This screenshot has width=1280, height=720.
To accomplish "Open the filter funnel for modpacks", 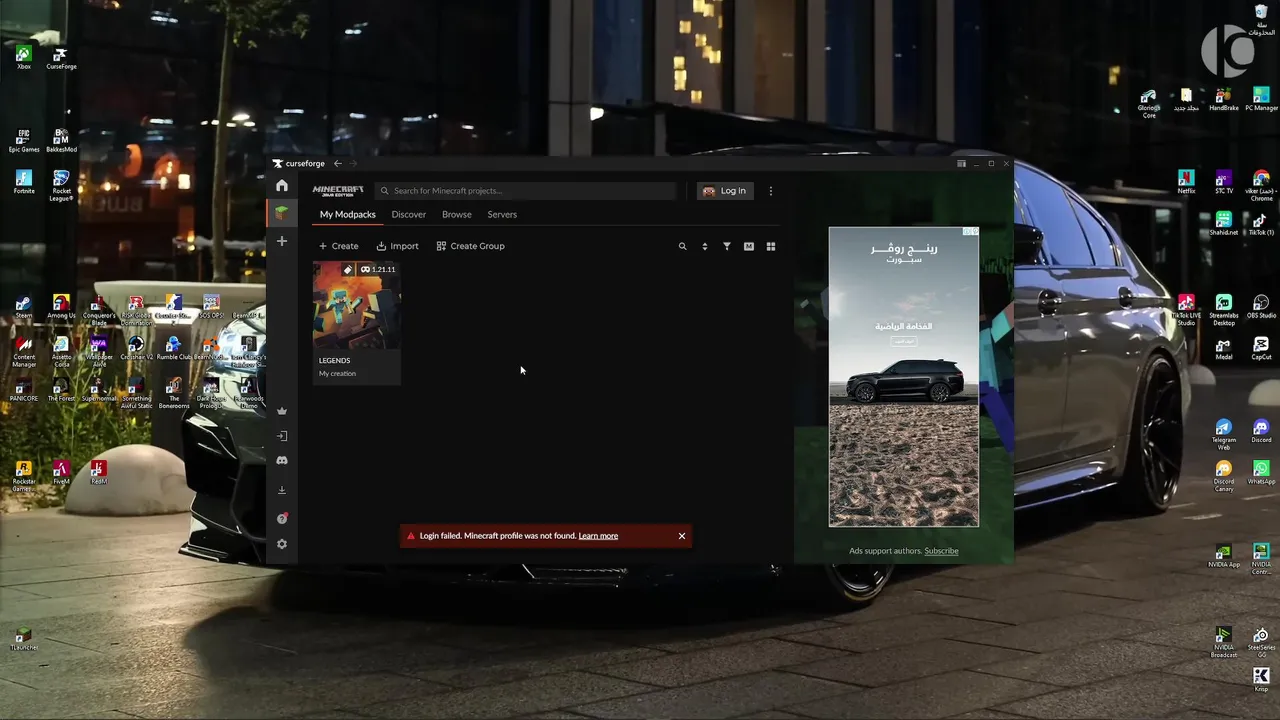I will pos(727,246).
